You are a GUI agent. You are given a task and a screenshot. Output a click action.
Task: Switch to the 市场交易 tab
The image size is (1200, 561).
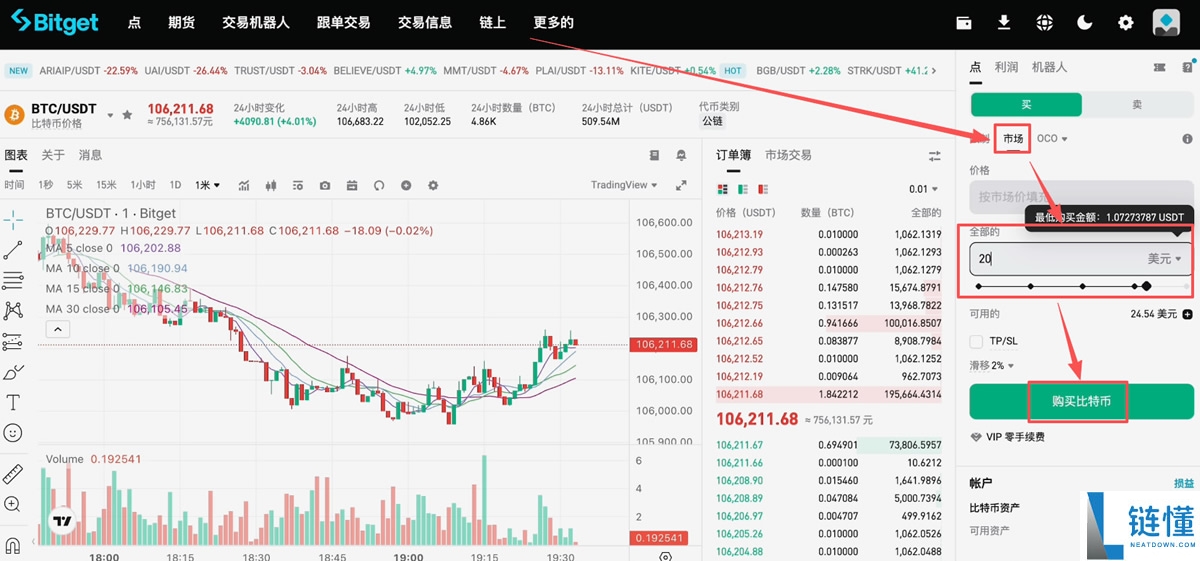point(788,155)
